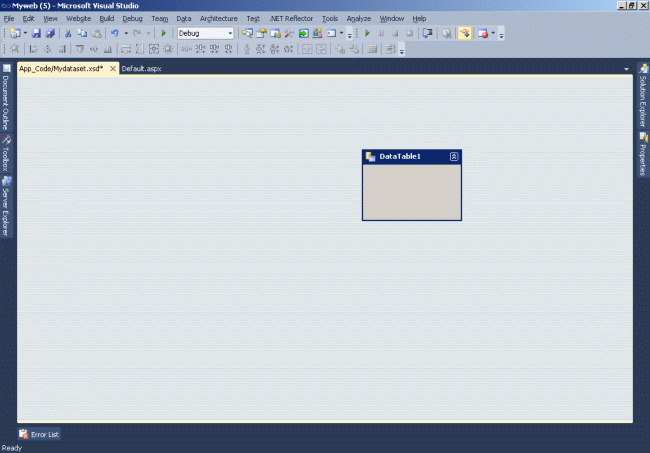Open dropdown arrow beside Command Window icon

342,33
